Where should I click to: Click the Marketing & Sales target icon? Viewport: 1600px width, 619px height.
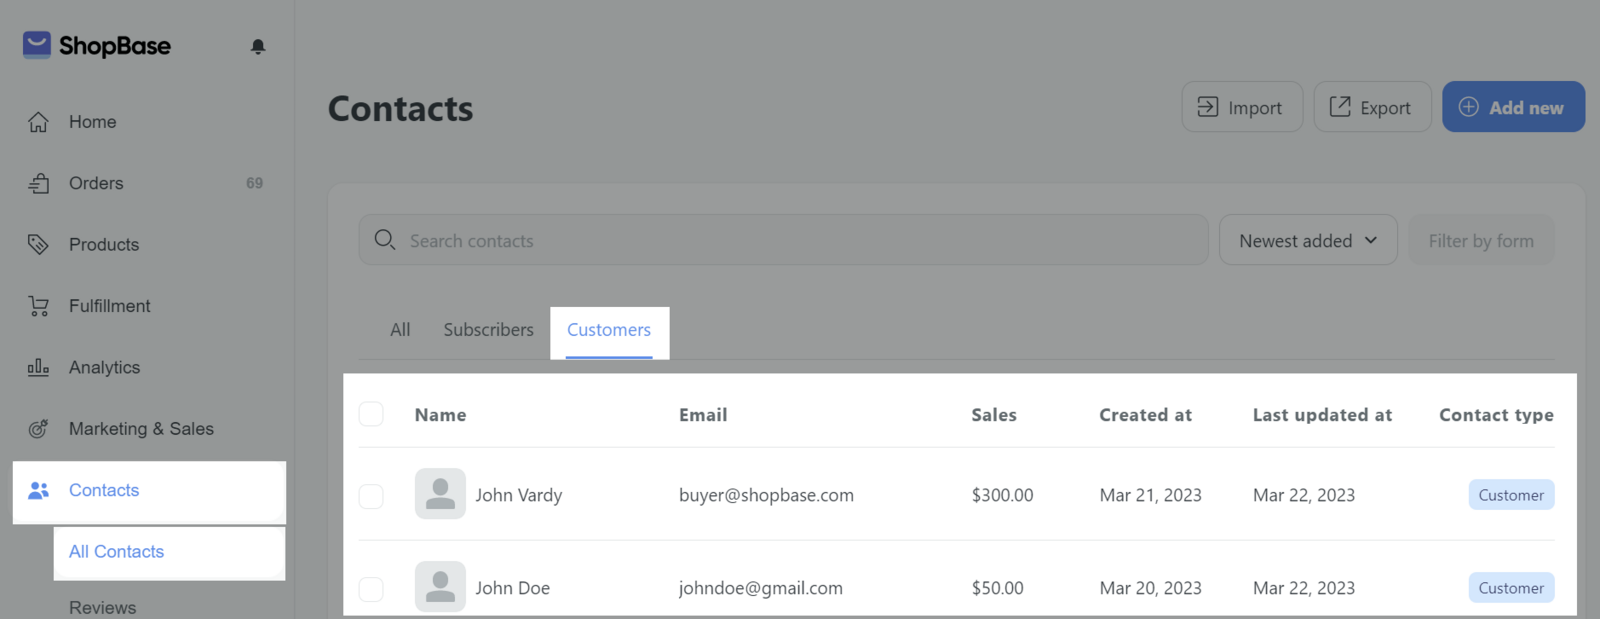(38, 429)
